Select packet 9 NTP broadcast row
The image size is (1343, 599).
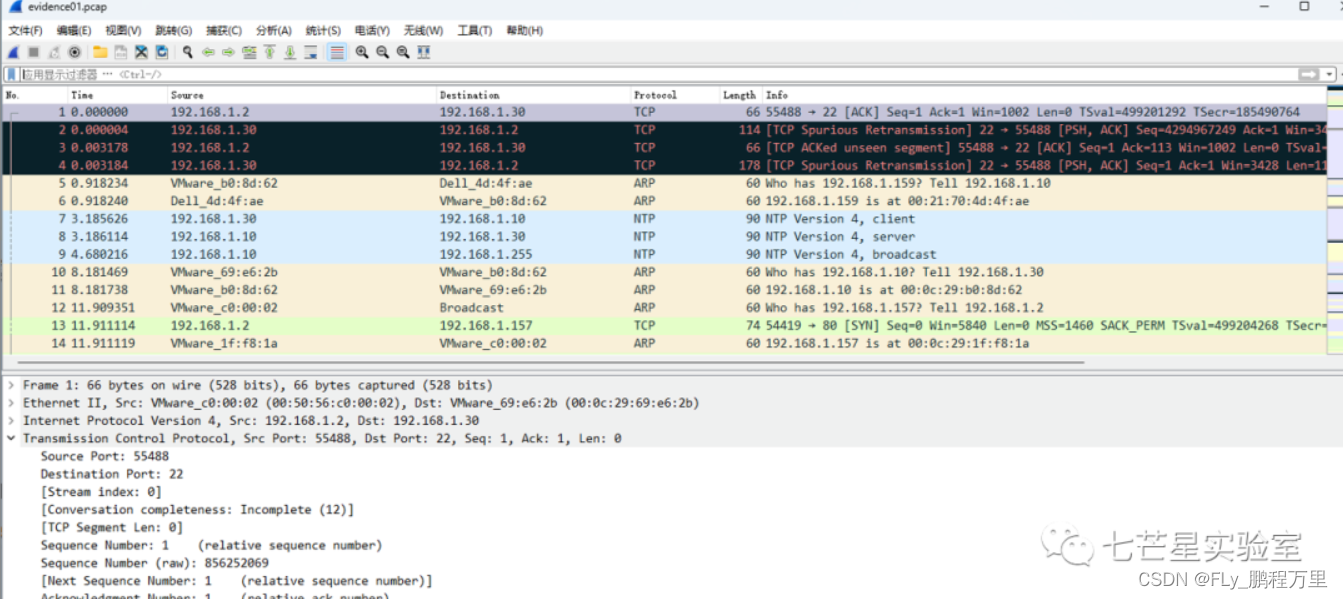click(665, 255)
